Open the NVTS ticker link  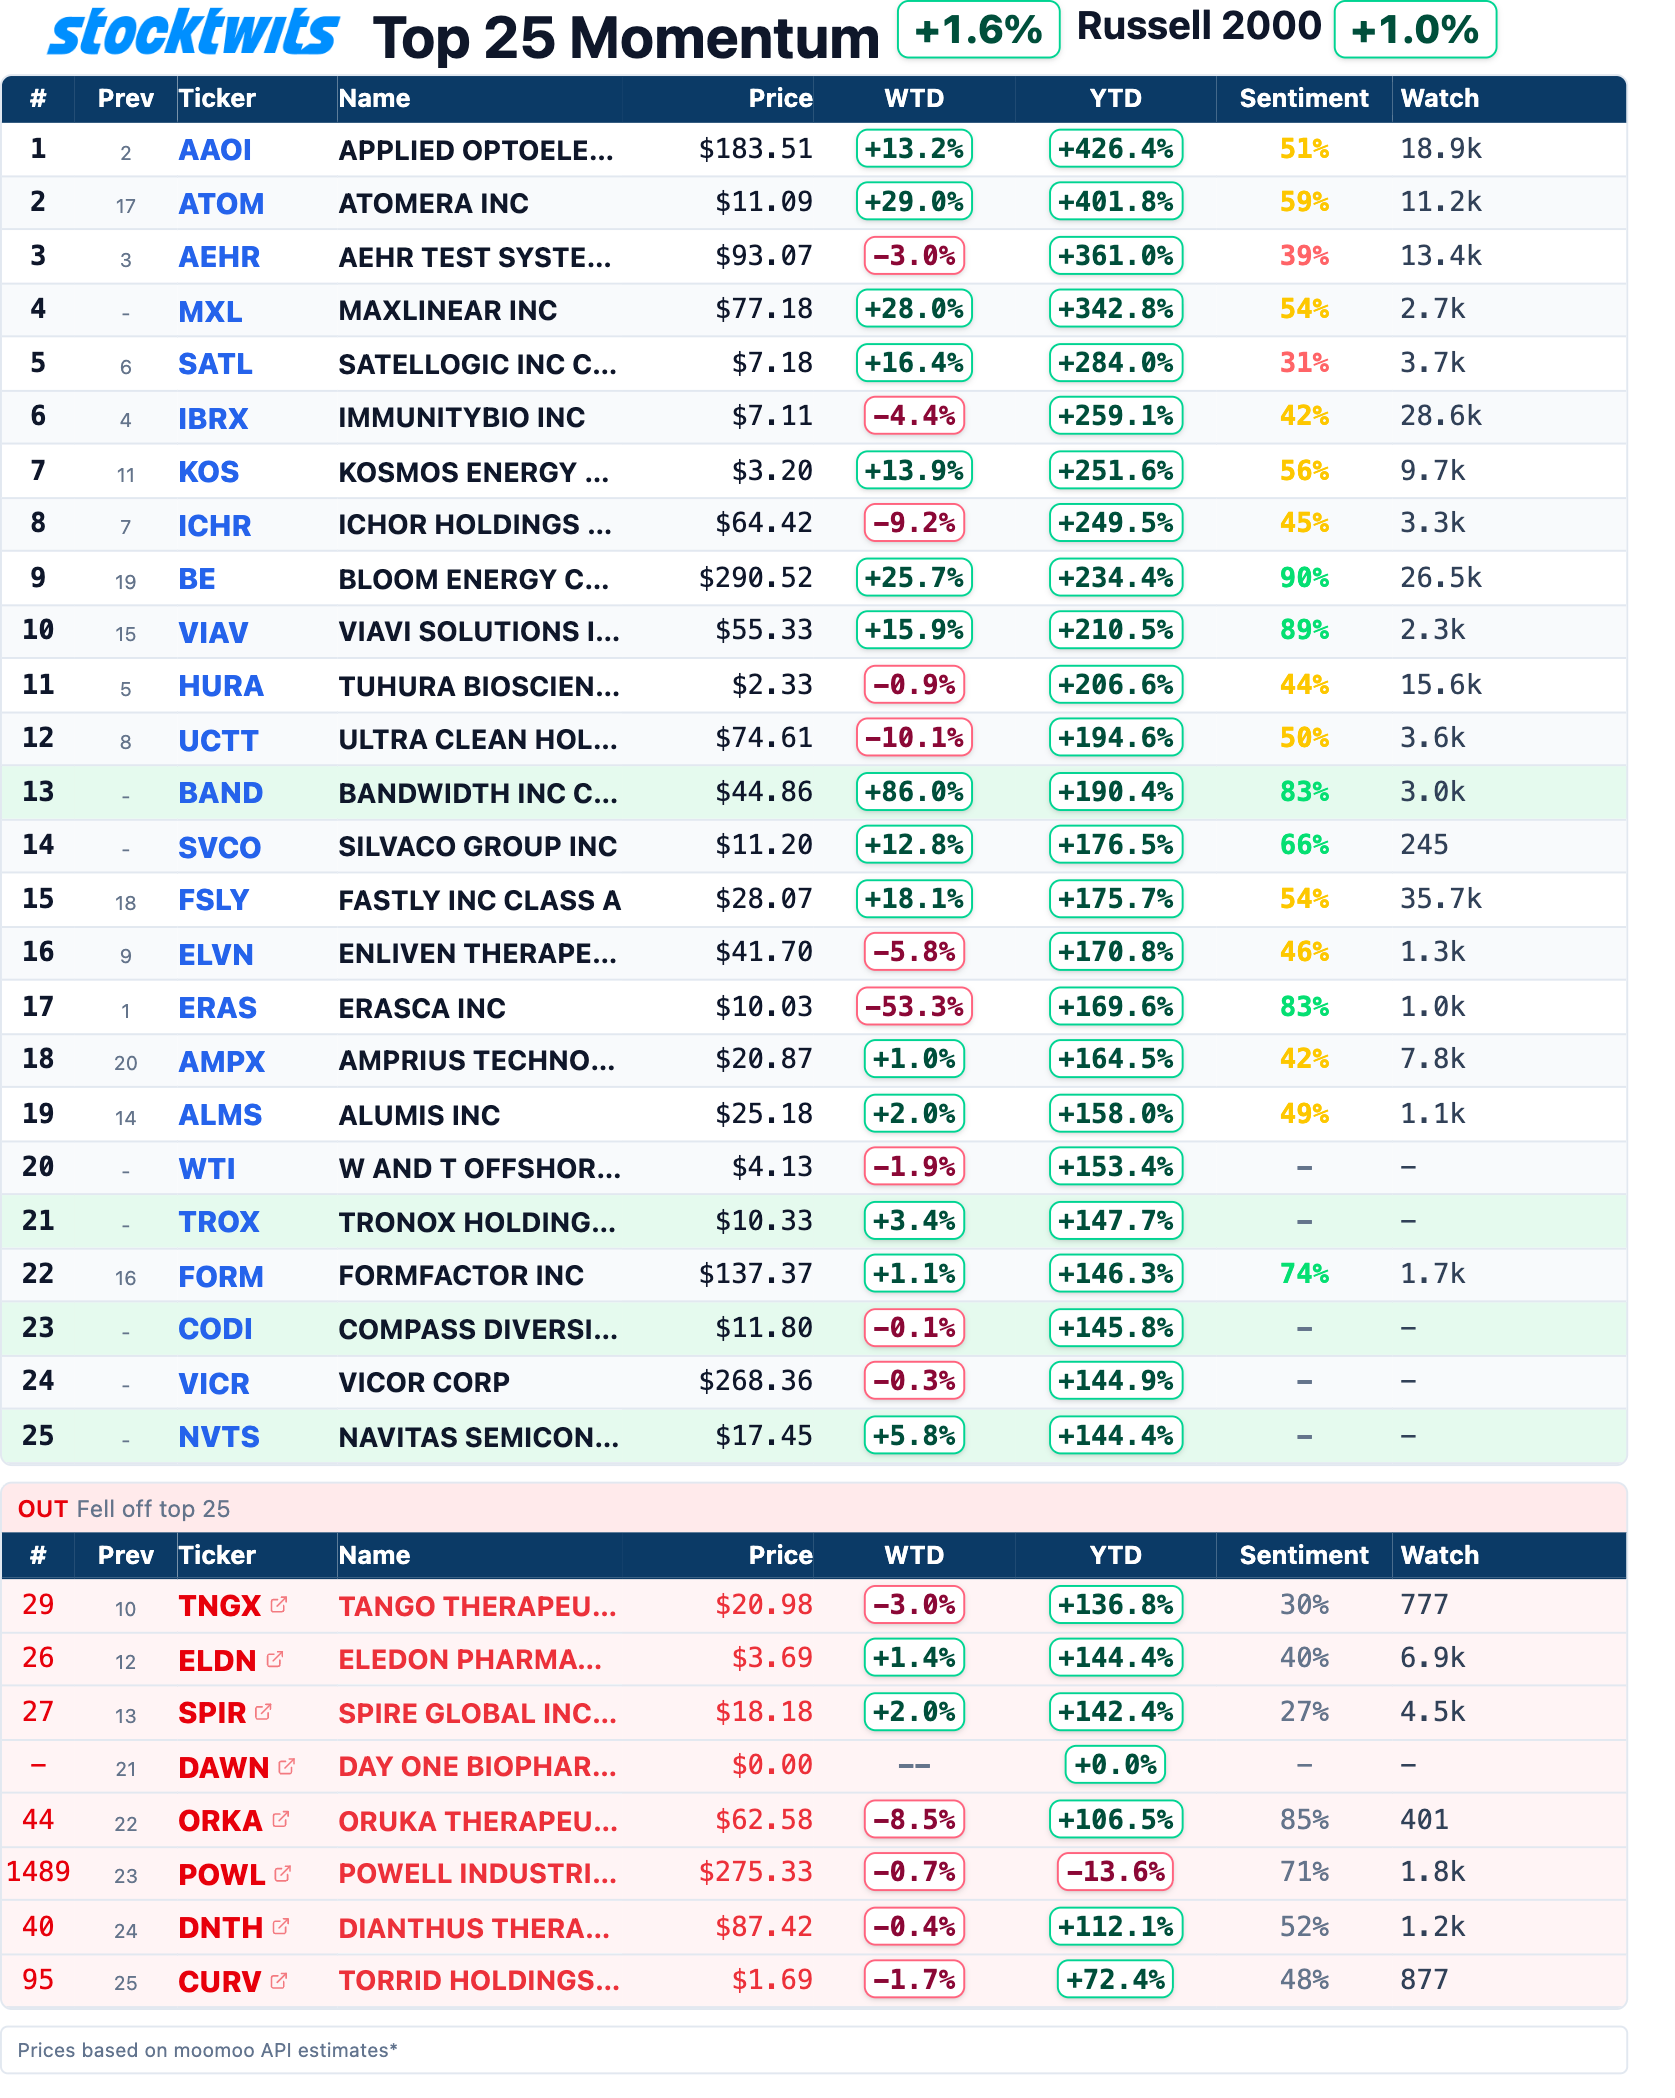(219, 1437)
